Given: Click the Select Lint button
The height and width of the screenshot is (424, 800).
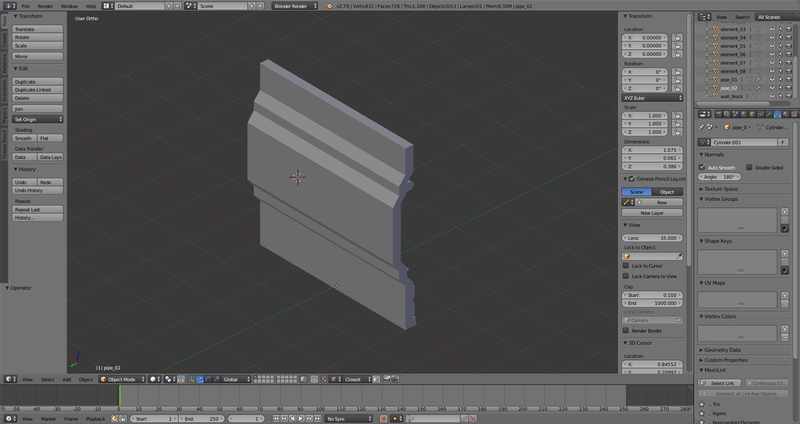Looking at the screenshot, I should click(719, 383).
